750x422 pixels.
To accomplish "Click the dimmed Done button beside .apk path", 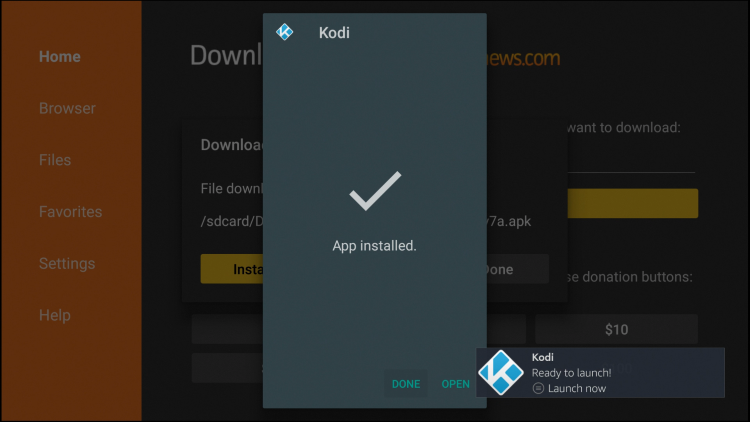I will tap(518, 269).
